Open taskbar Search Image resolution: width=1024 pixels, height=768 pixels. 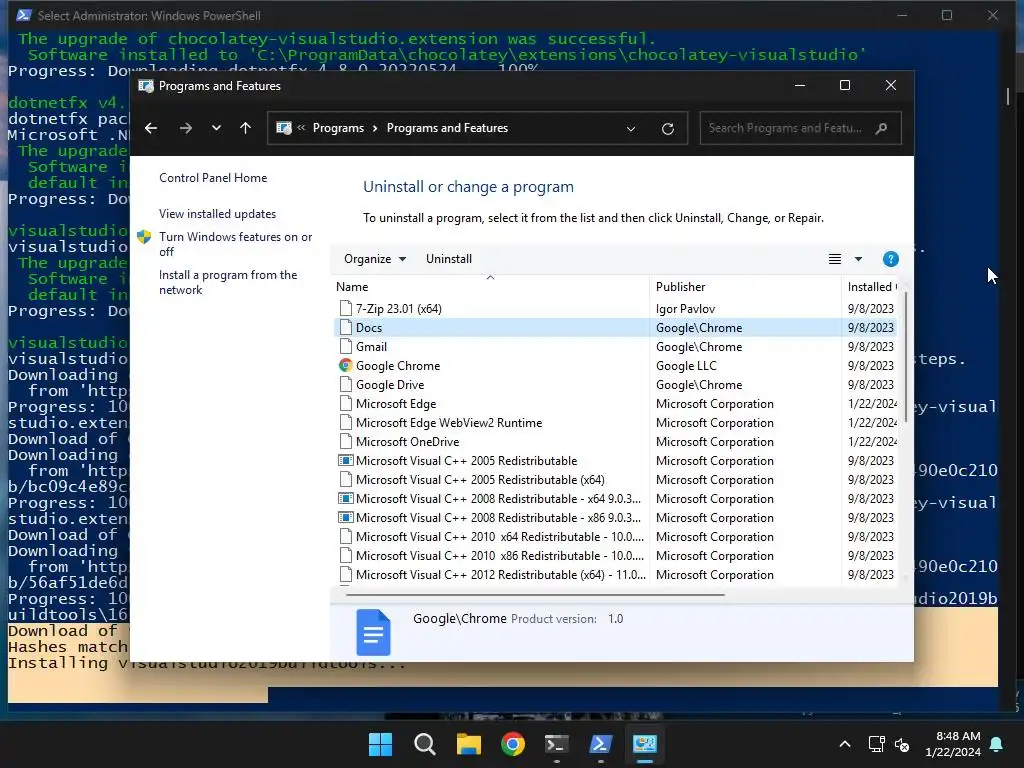point(424,744)
